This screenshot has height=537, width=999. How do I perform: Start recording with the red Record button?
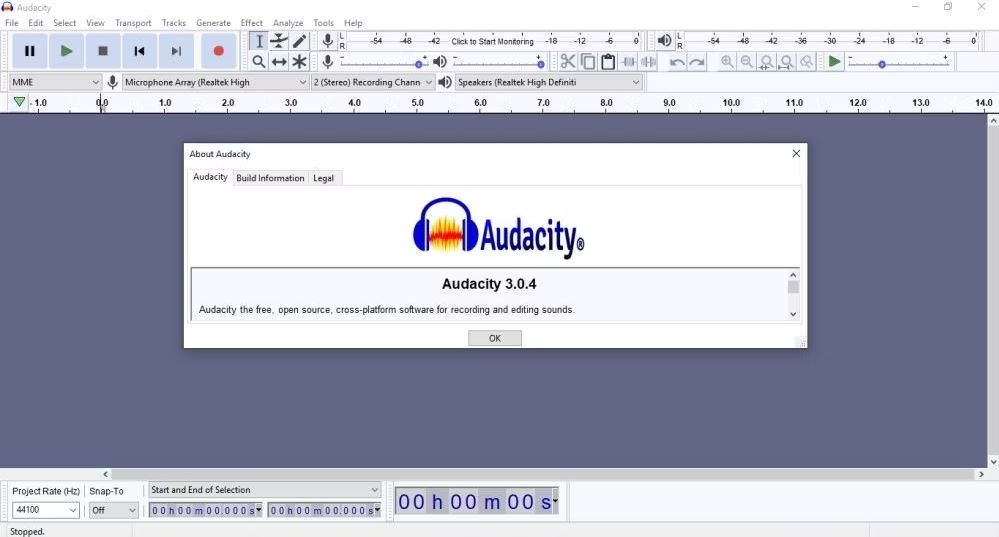pyautogui.click(x=219, y=51)
